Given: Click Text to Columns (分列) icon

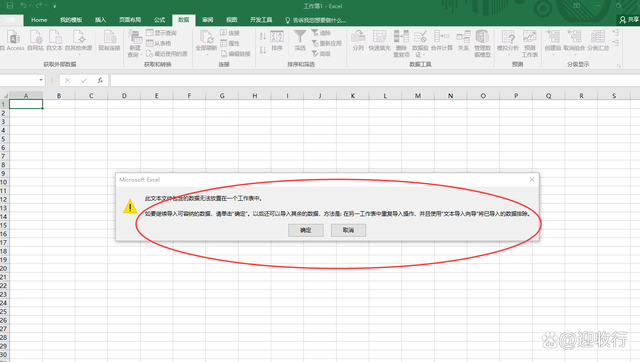Looking at the screenshot, I should (x=358, y=40).
